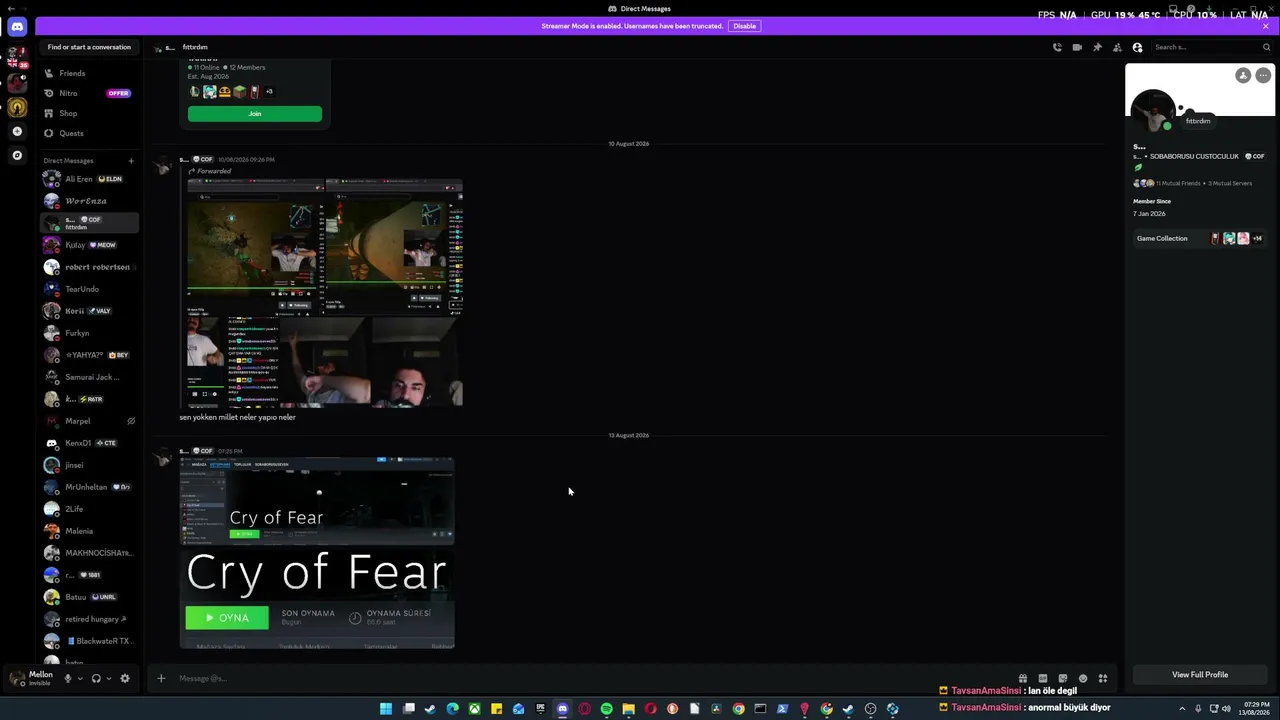Open the Discover servers compass icon
The height and width of the screenshot is (720, 1280).
[x=17, y=155]
